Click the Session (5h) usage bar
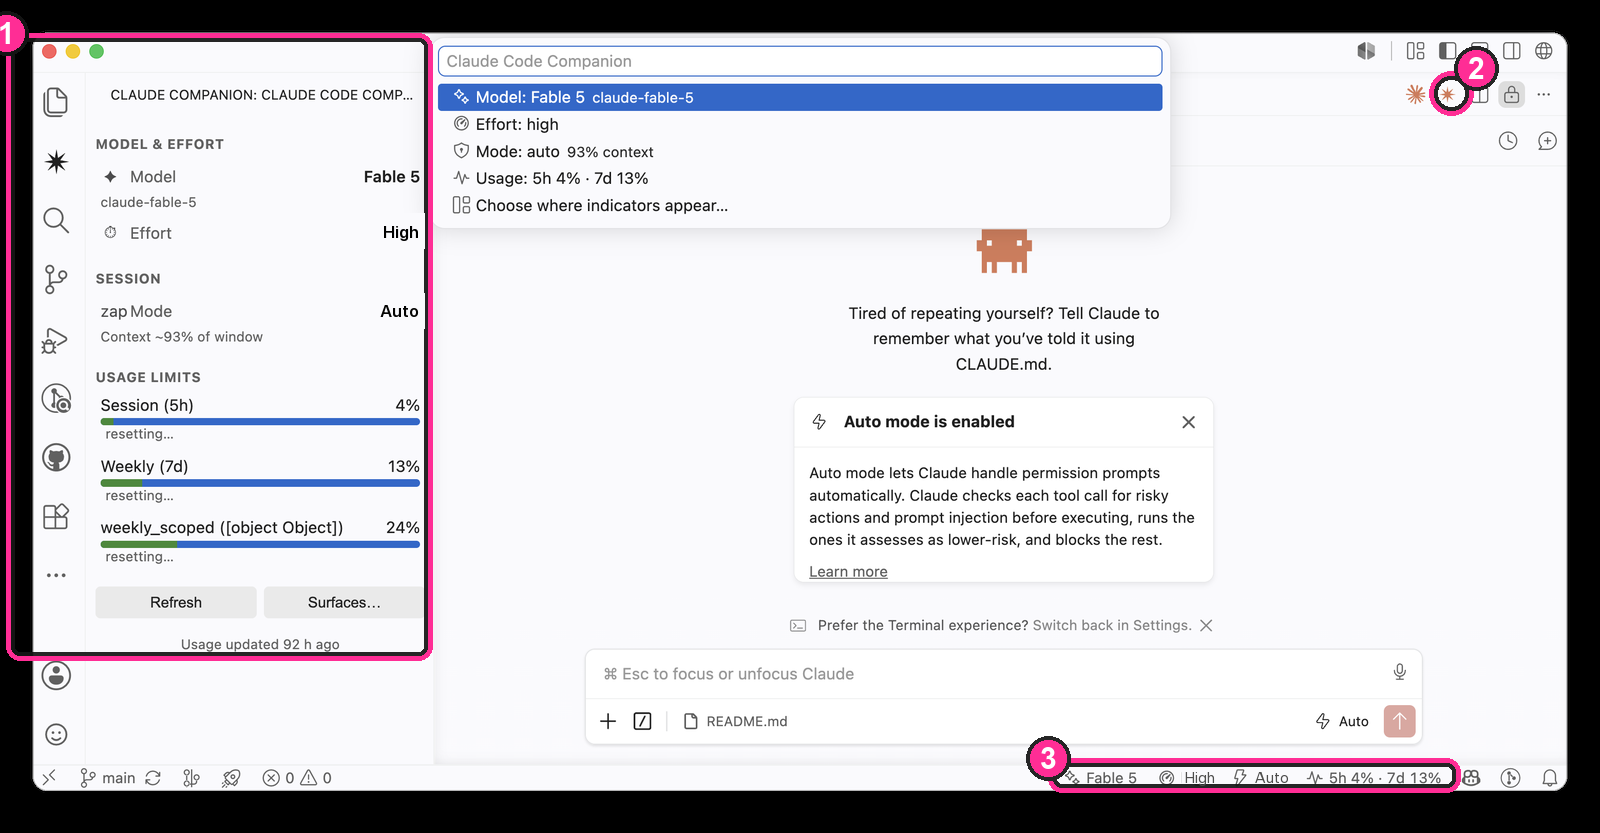 260,422
